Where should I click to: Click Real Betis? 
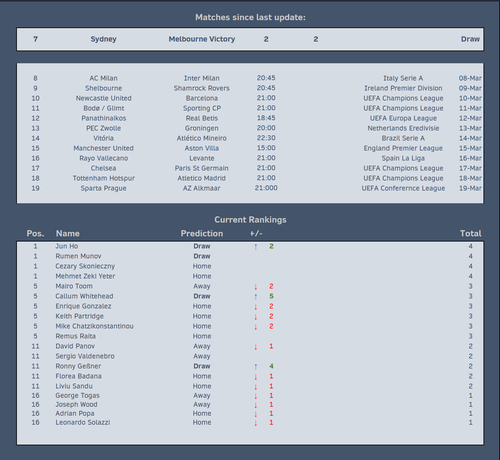(x=202, y=118)
